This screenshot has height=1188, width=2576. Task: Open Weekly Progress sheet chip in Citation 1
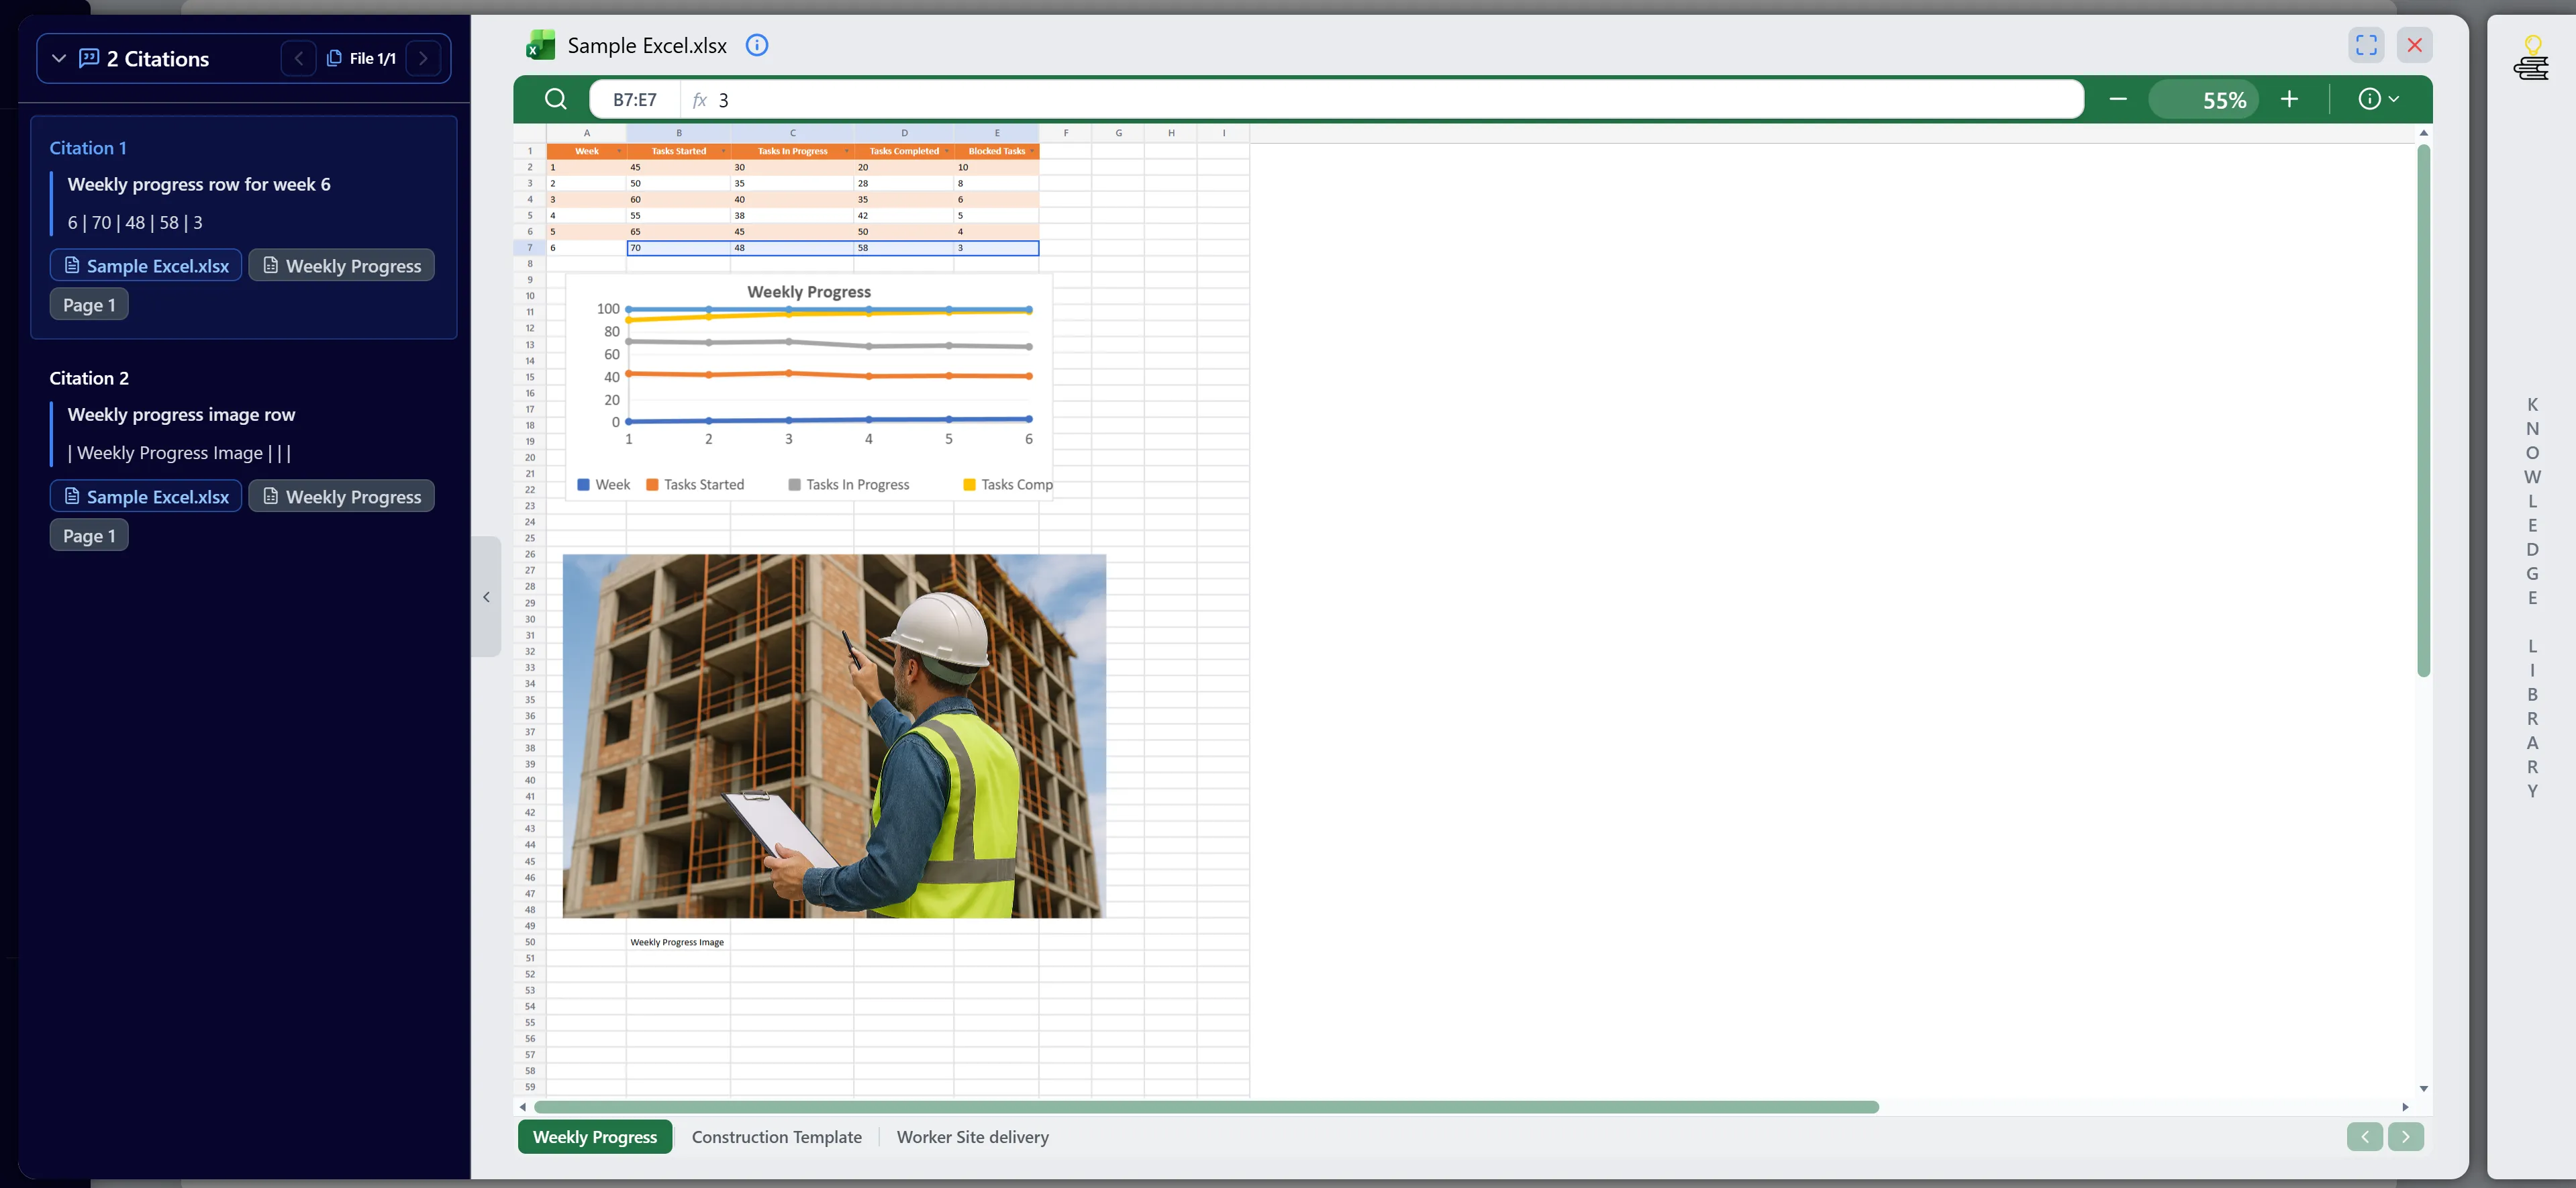point(341,265)
